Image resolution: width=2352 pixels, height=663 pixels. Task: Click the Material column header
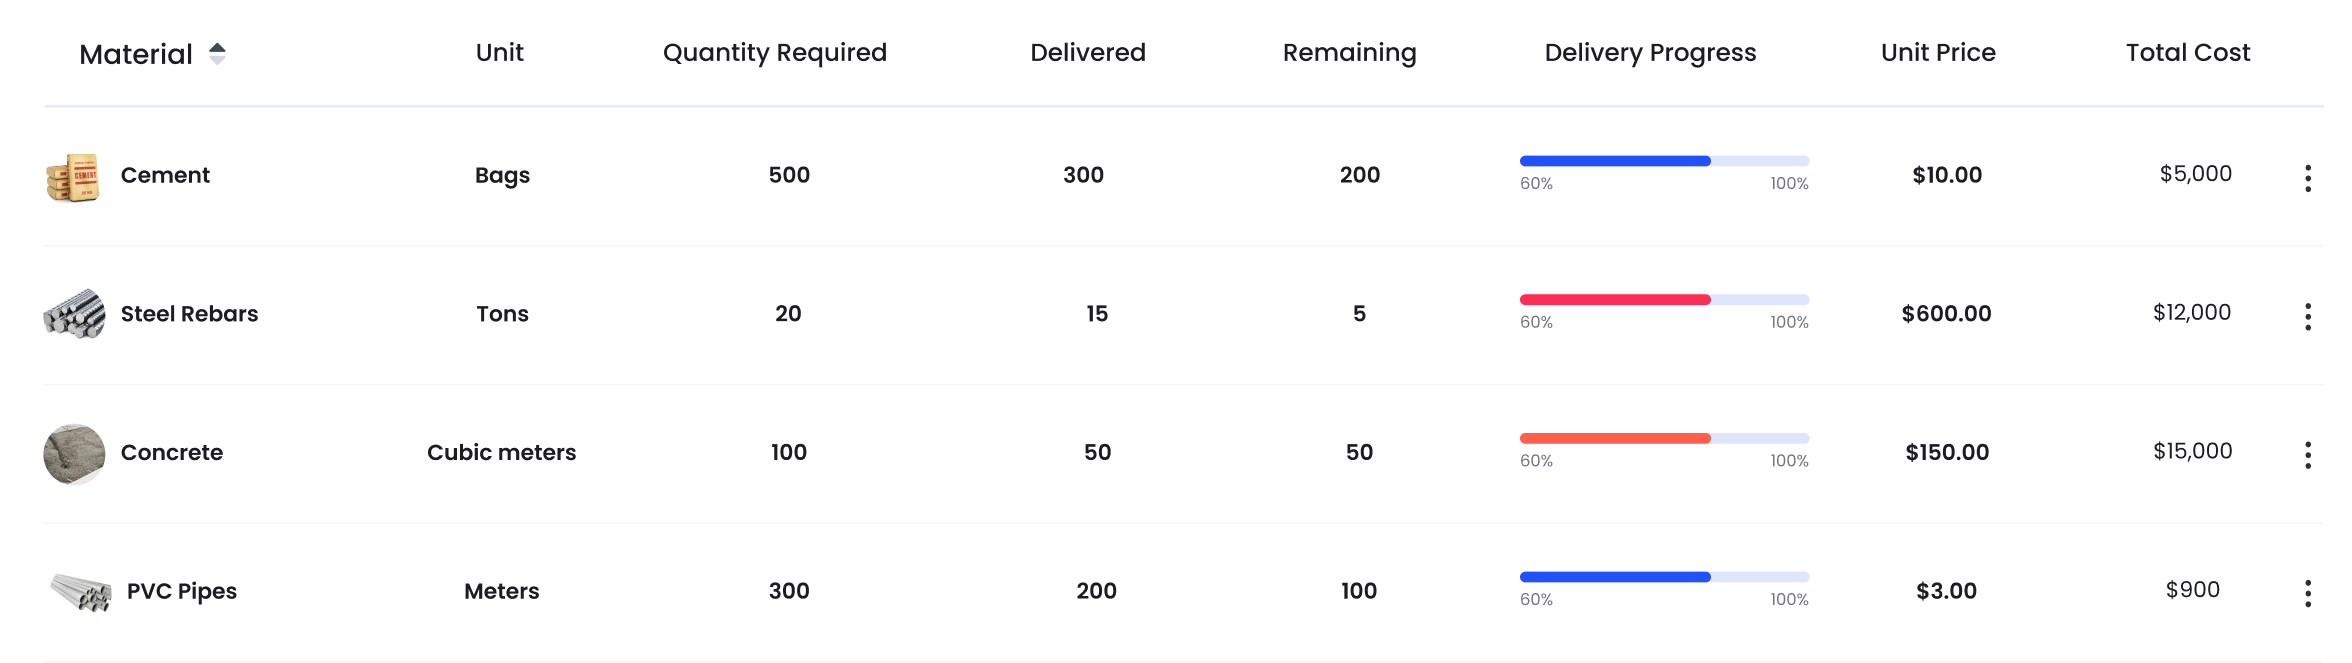(136, 54)
